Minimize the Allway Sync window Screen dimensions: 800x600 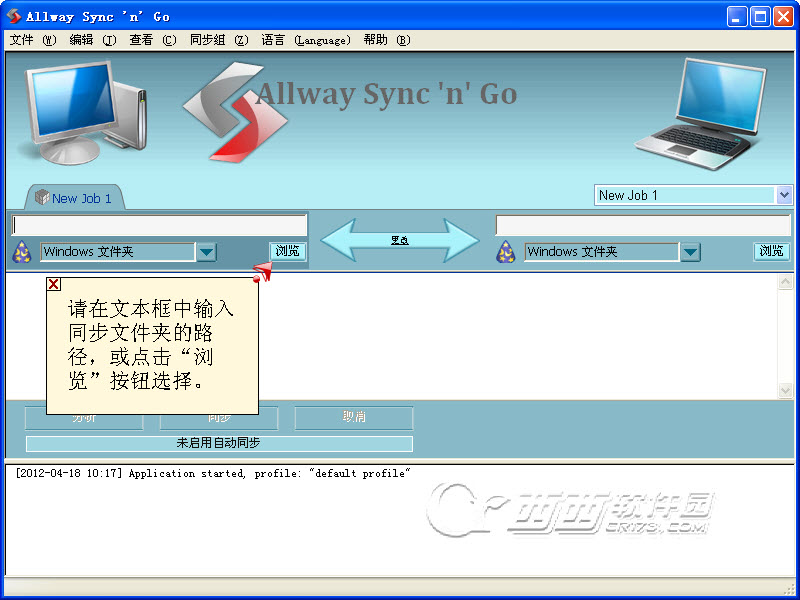[737, 17]
